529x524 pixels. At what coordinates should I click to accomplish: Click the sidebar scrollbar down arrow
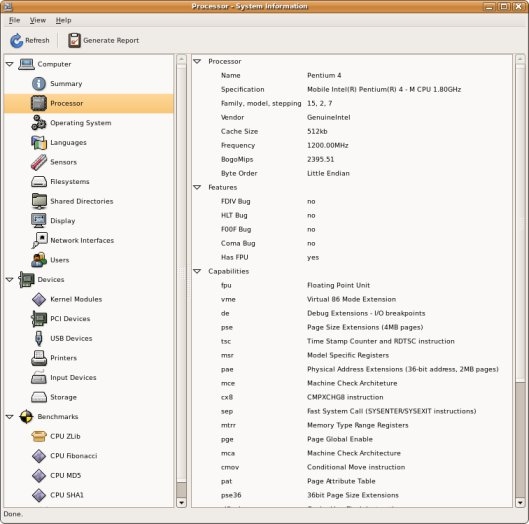coord(182,503)
